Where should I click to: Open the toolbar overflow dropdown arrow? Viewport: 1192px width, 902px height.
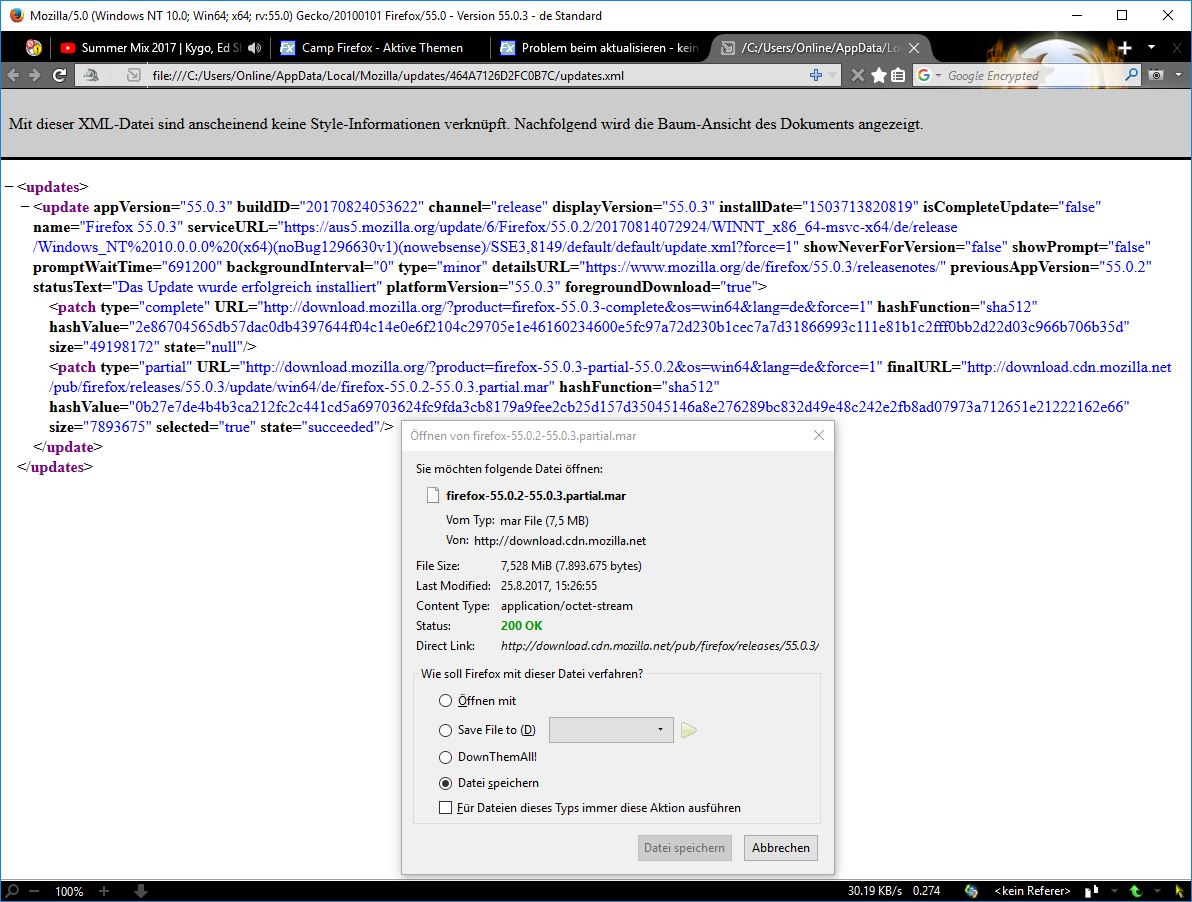(1178, 75)
